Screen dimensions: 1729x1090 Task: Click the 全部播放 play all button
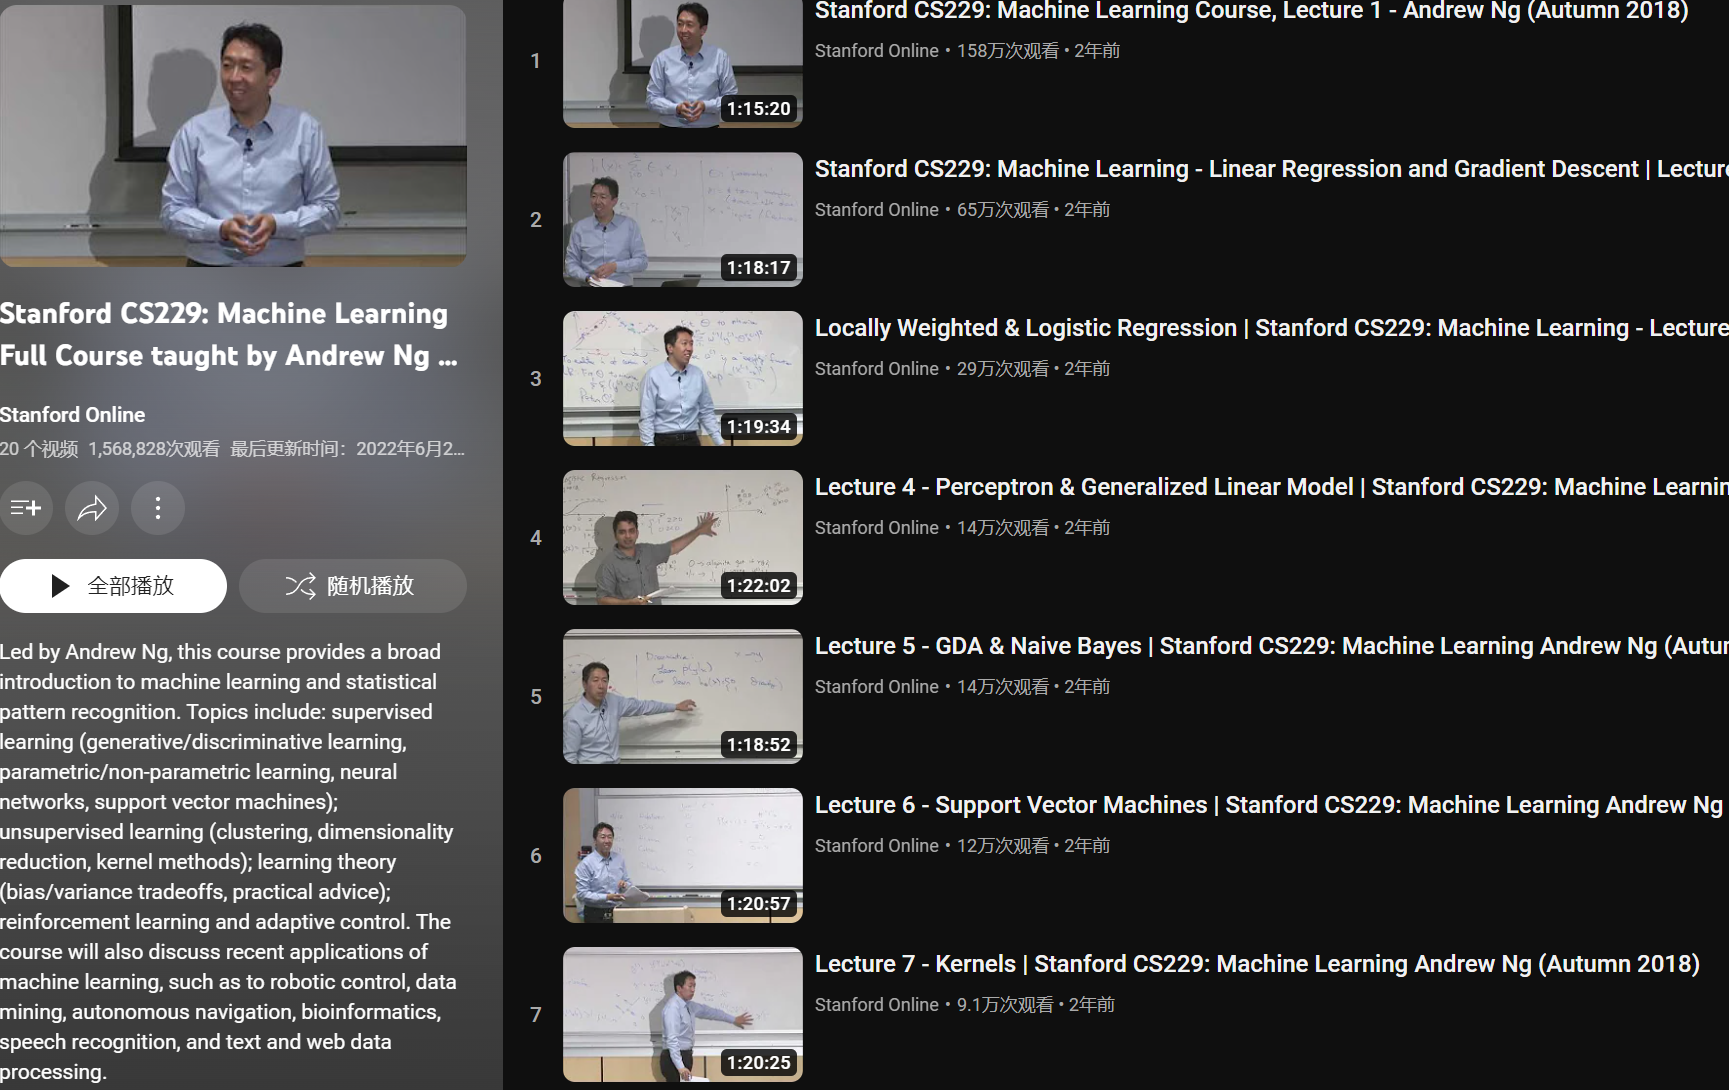click(x=113, y=586)
